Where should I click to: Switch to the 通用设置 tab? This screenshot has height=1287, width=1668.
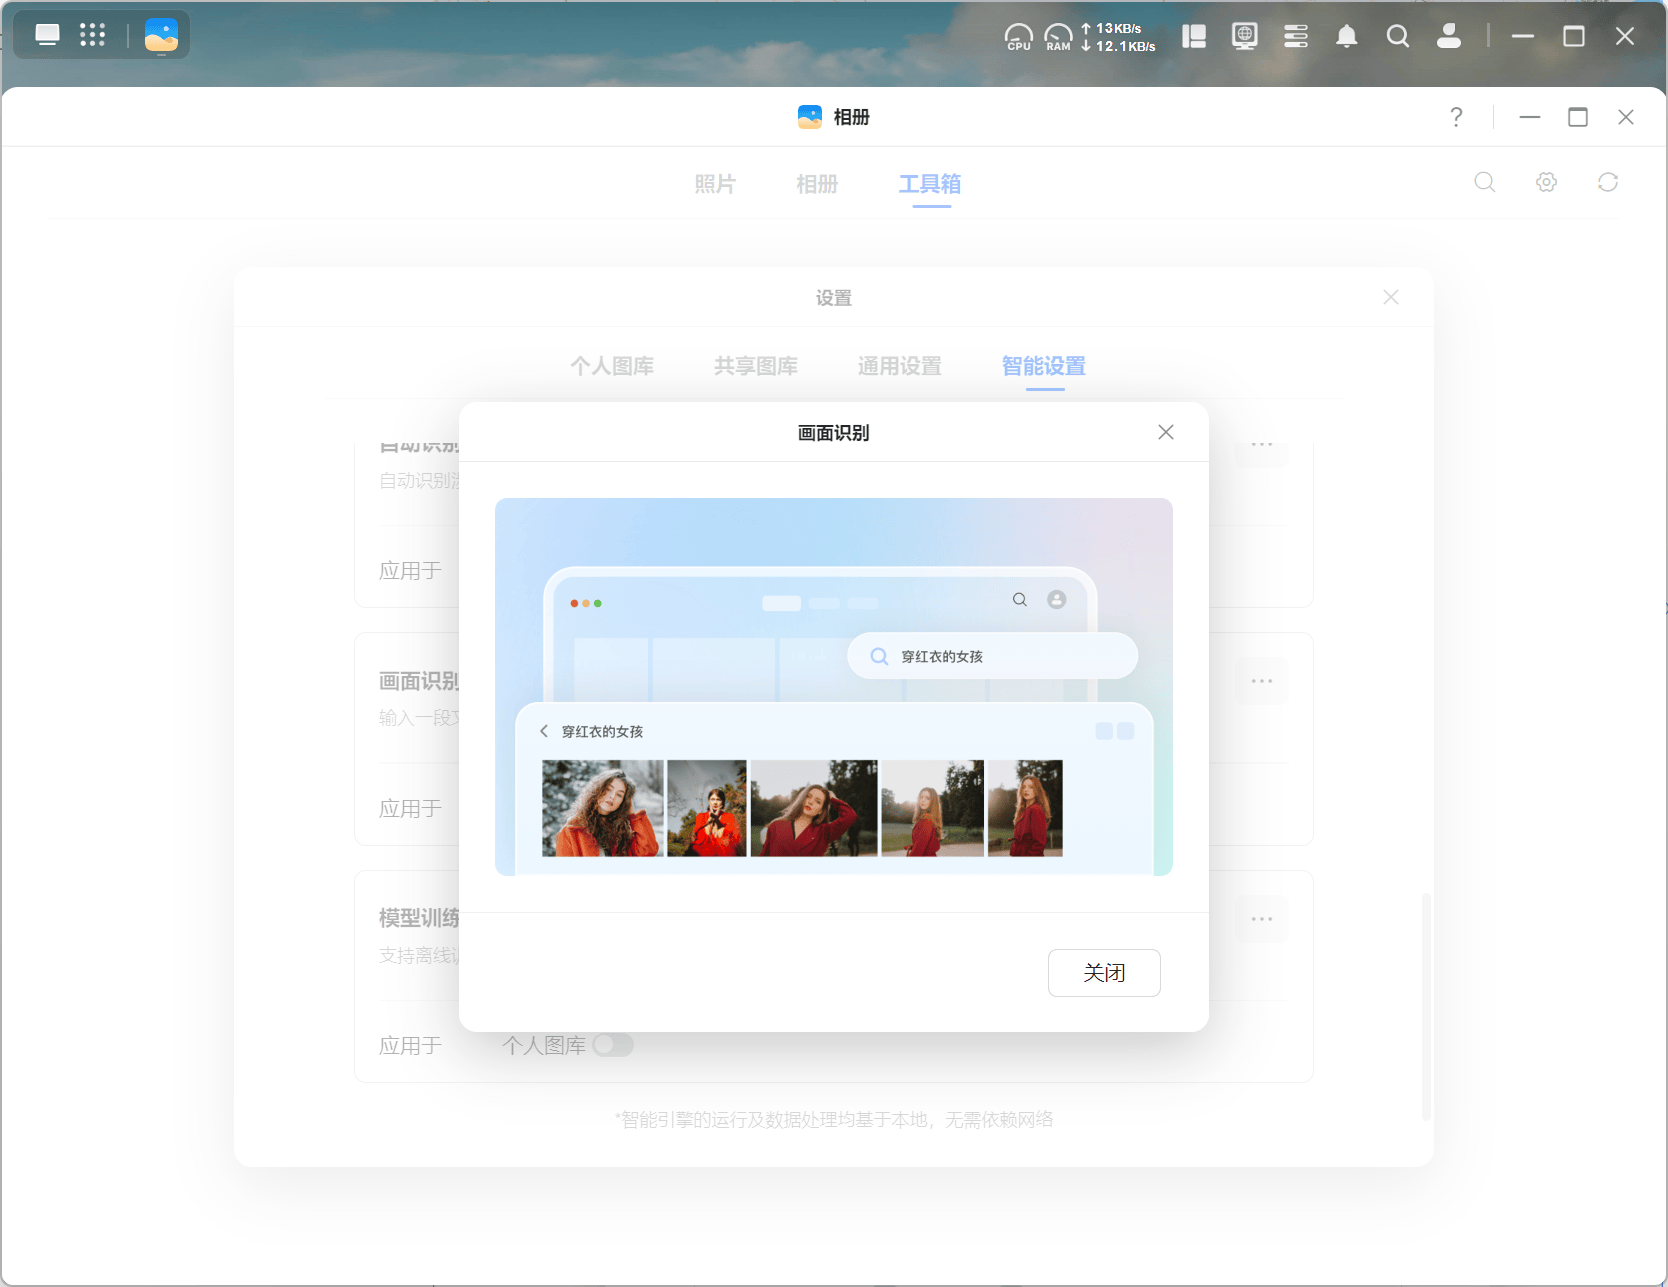coord(899,366)
